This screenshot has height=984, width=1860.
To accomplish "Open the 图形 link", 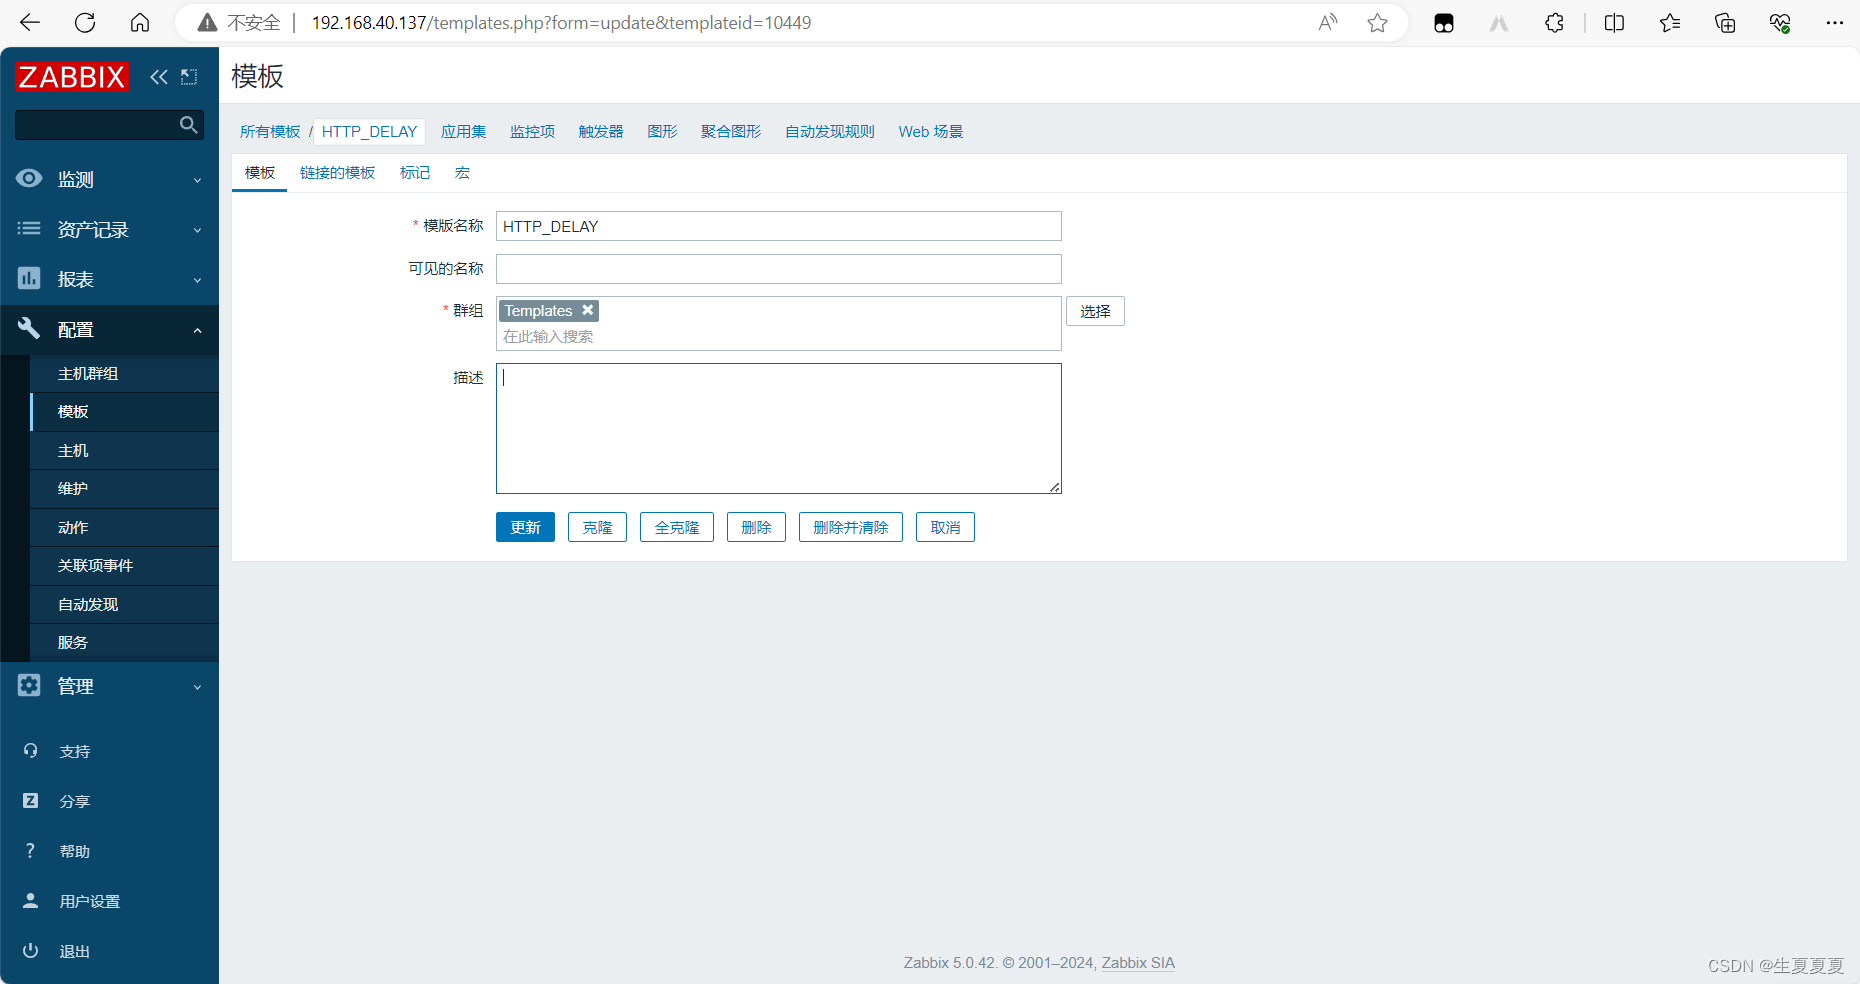I will [662, 131].
